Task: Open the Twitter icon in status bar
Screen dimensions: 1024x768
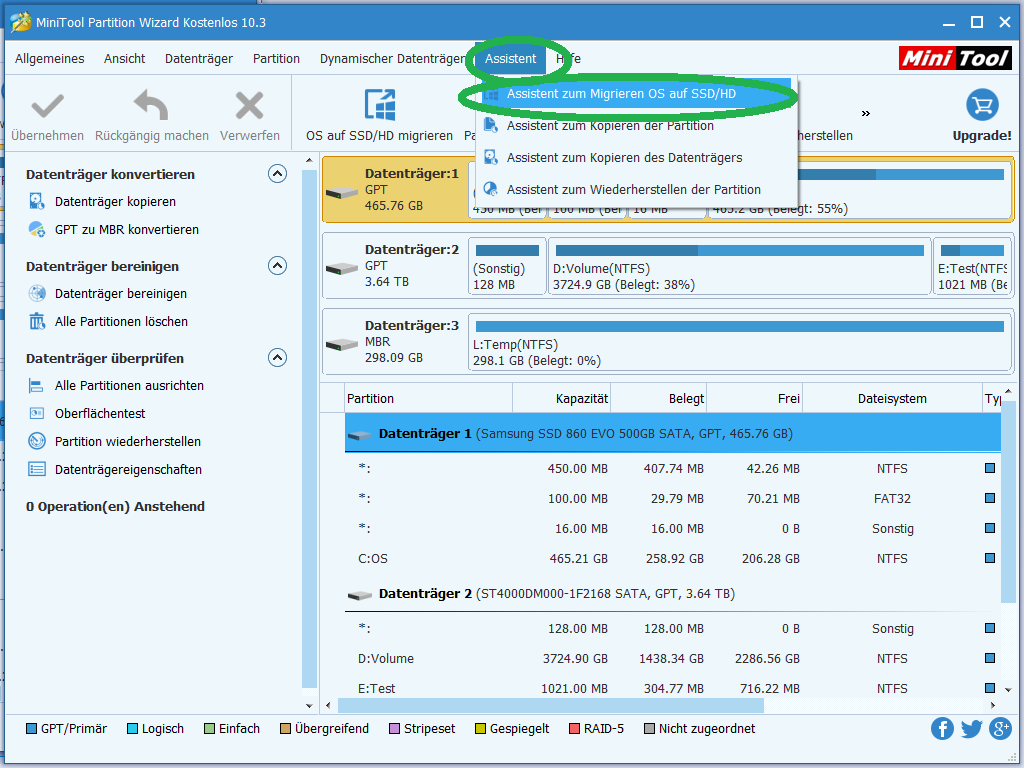Action: pyautogui.click(x=971, y=728)
